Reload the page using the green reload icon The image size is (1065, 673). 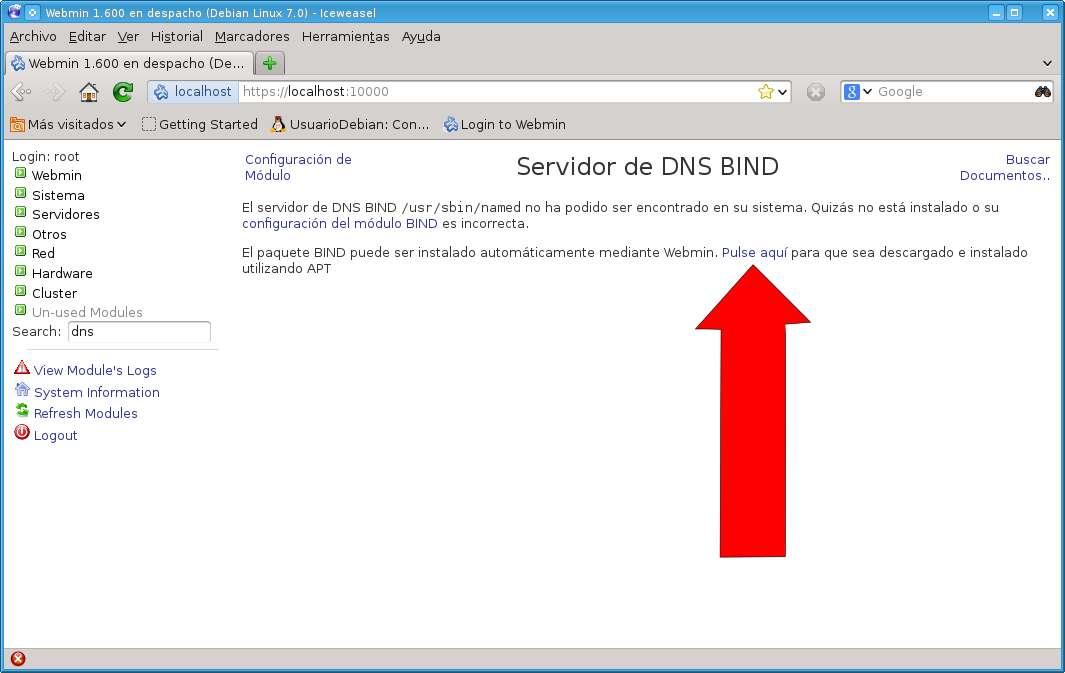(x=122, y=91)
